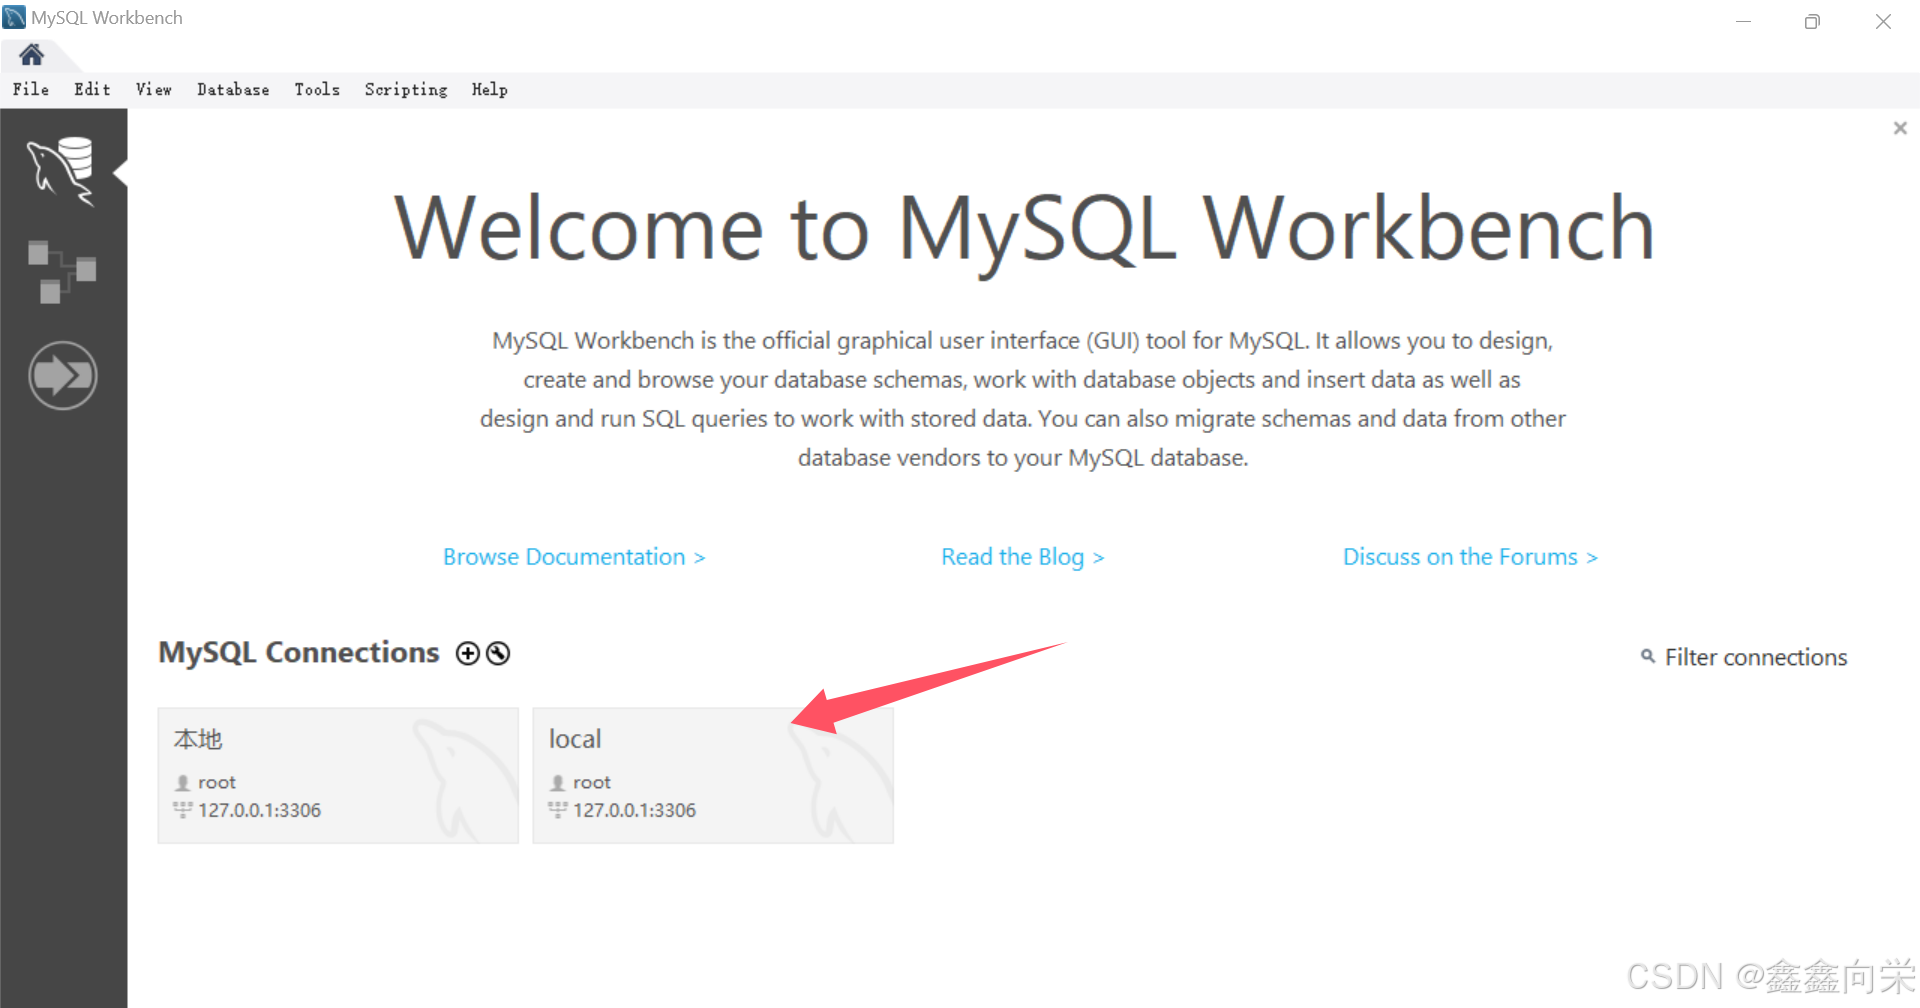Viewport: 1920px width, 1008px height.
Task: Open the Scripting menu
Action: click(406, 89)
